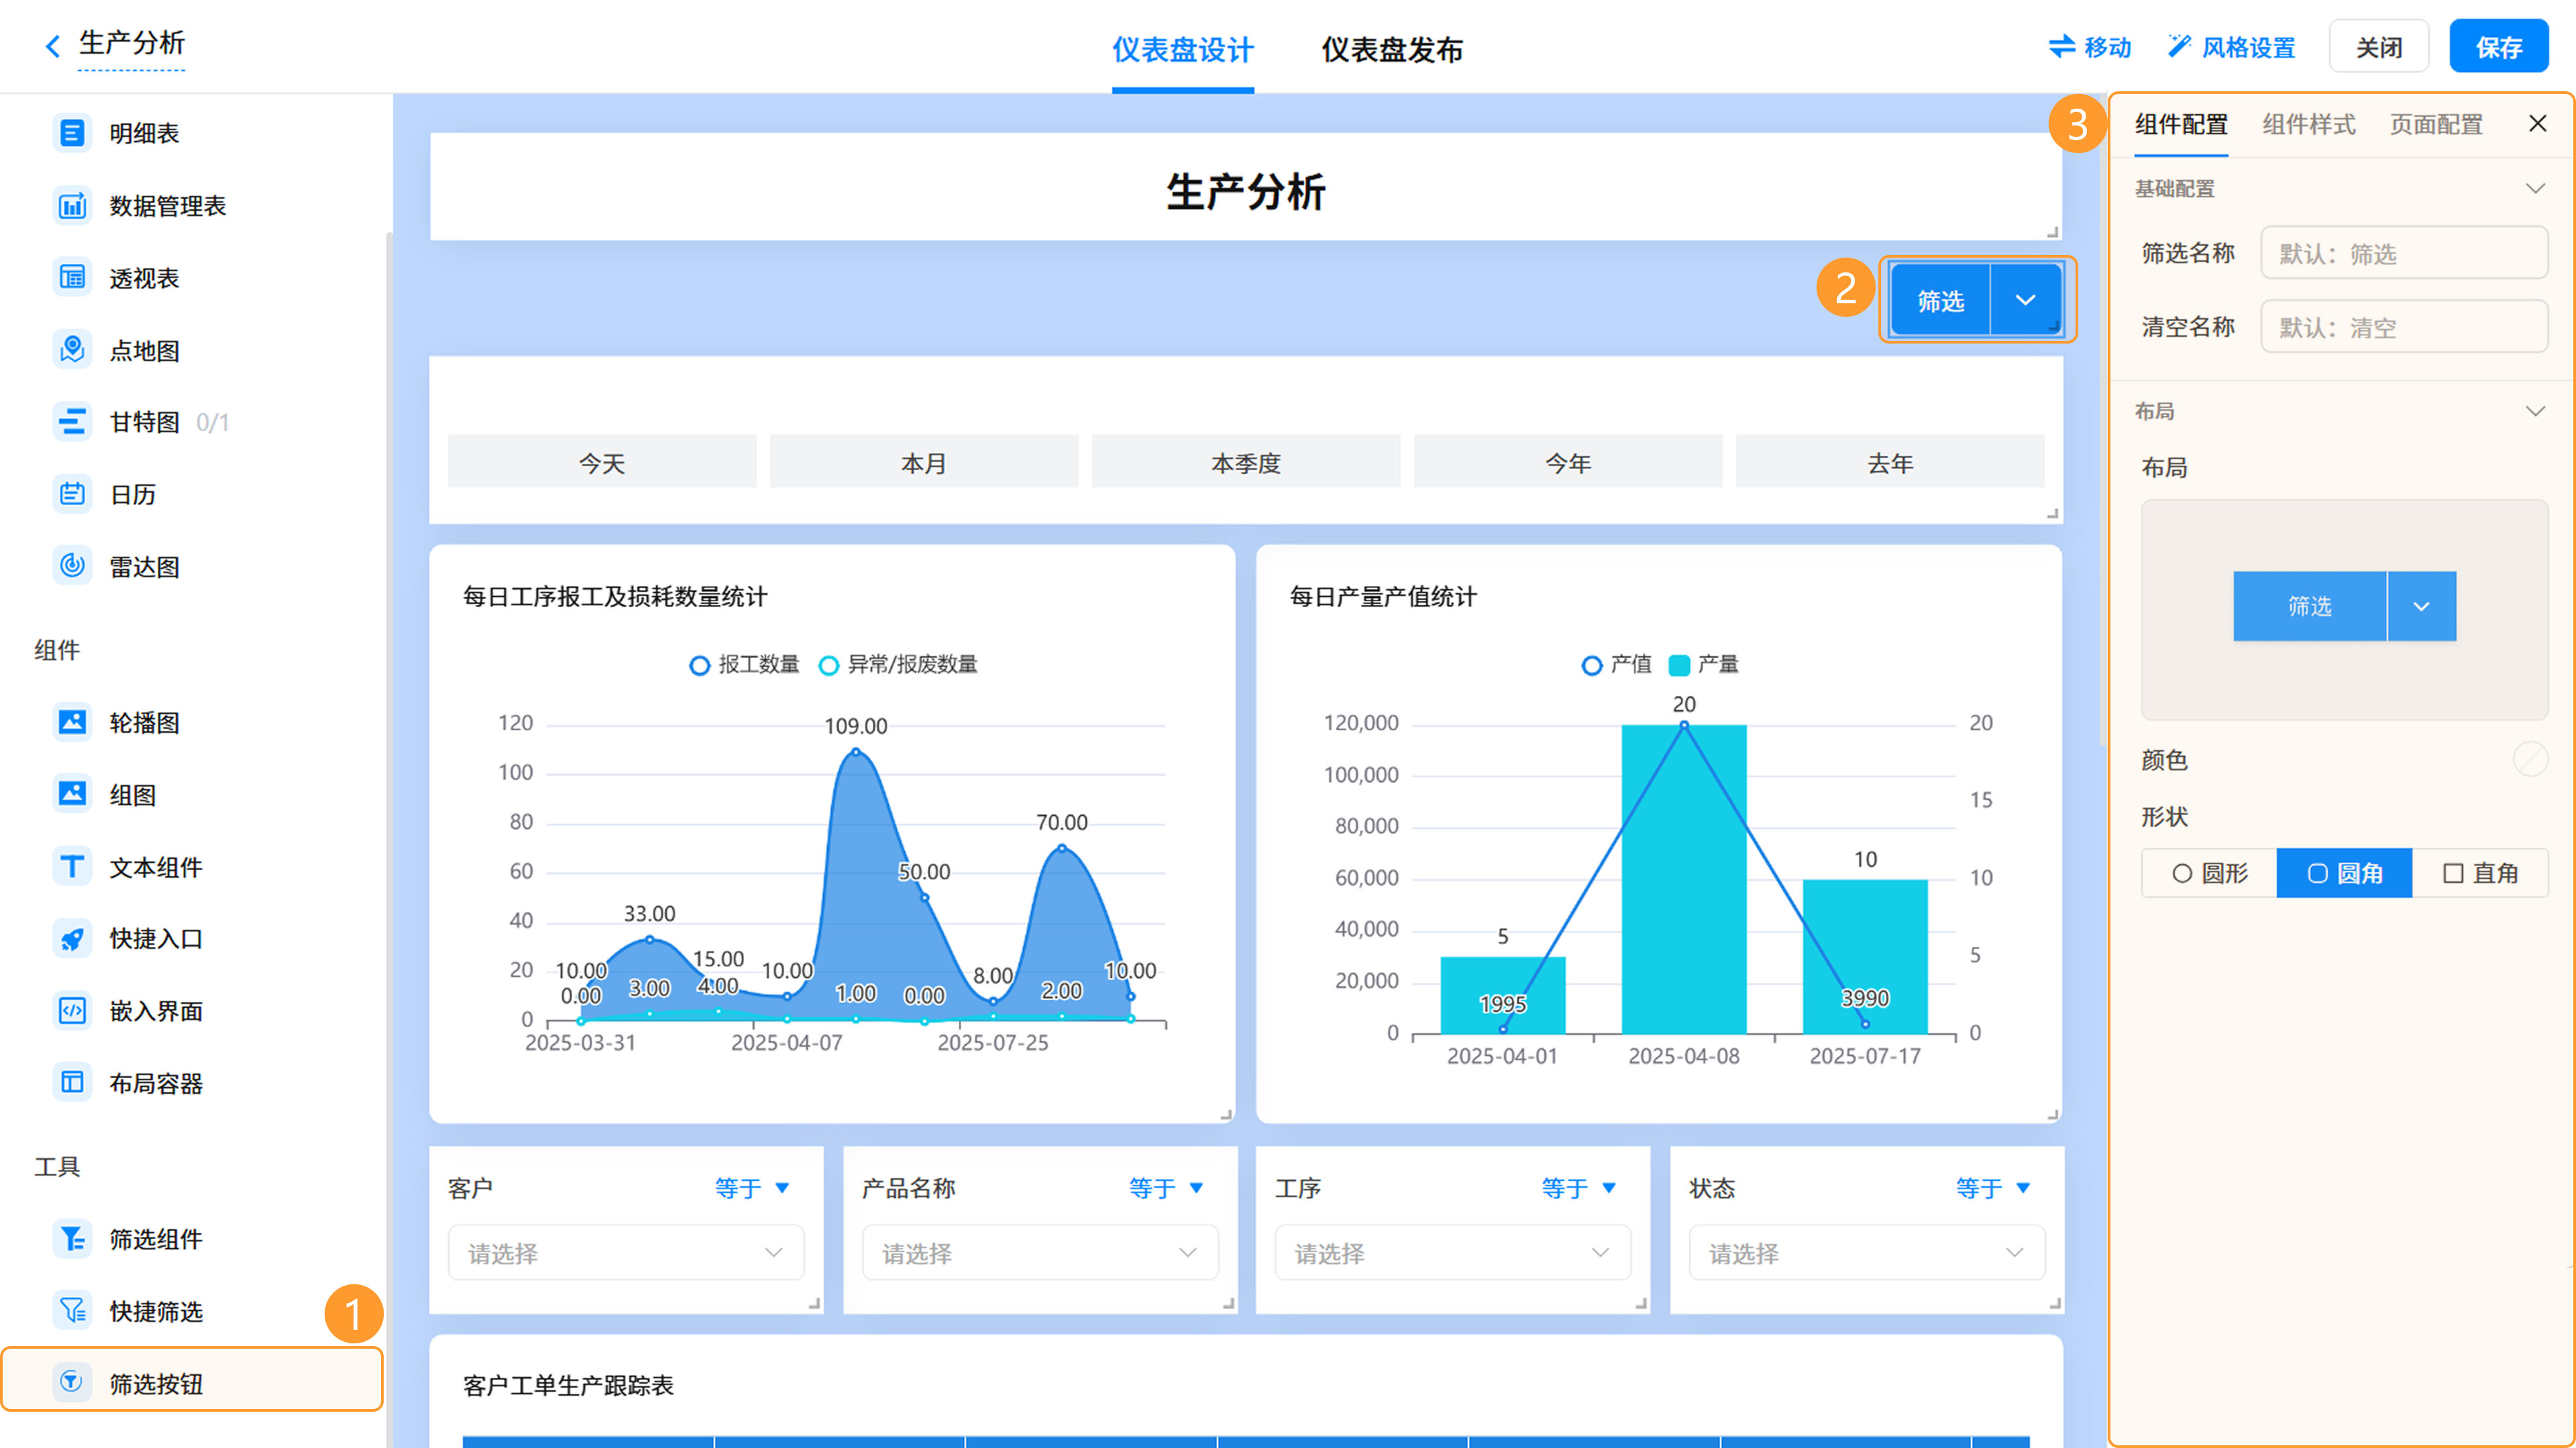
Task: Change 客户 operator 等于 dropdown
Action: 752,1188
